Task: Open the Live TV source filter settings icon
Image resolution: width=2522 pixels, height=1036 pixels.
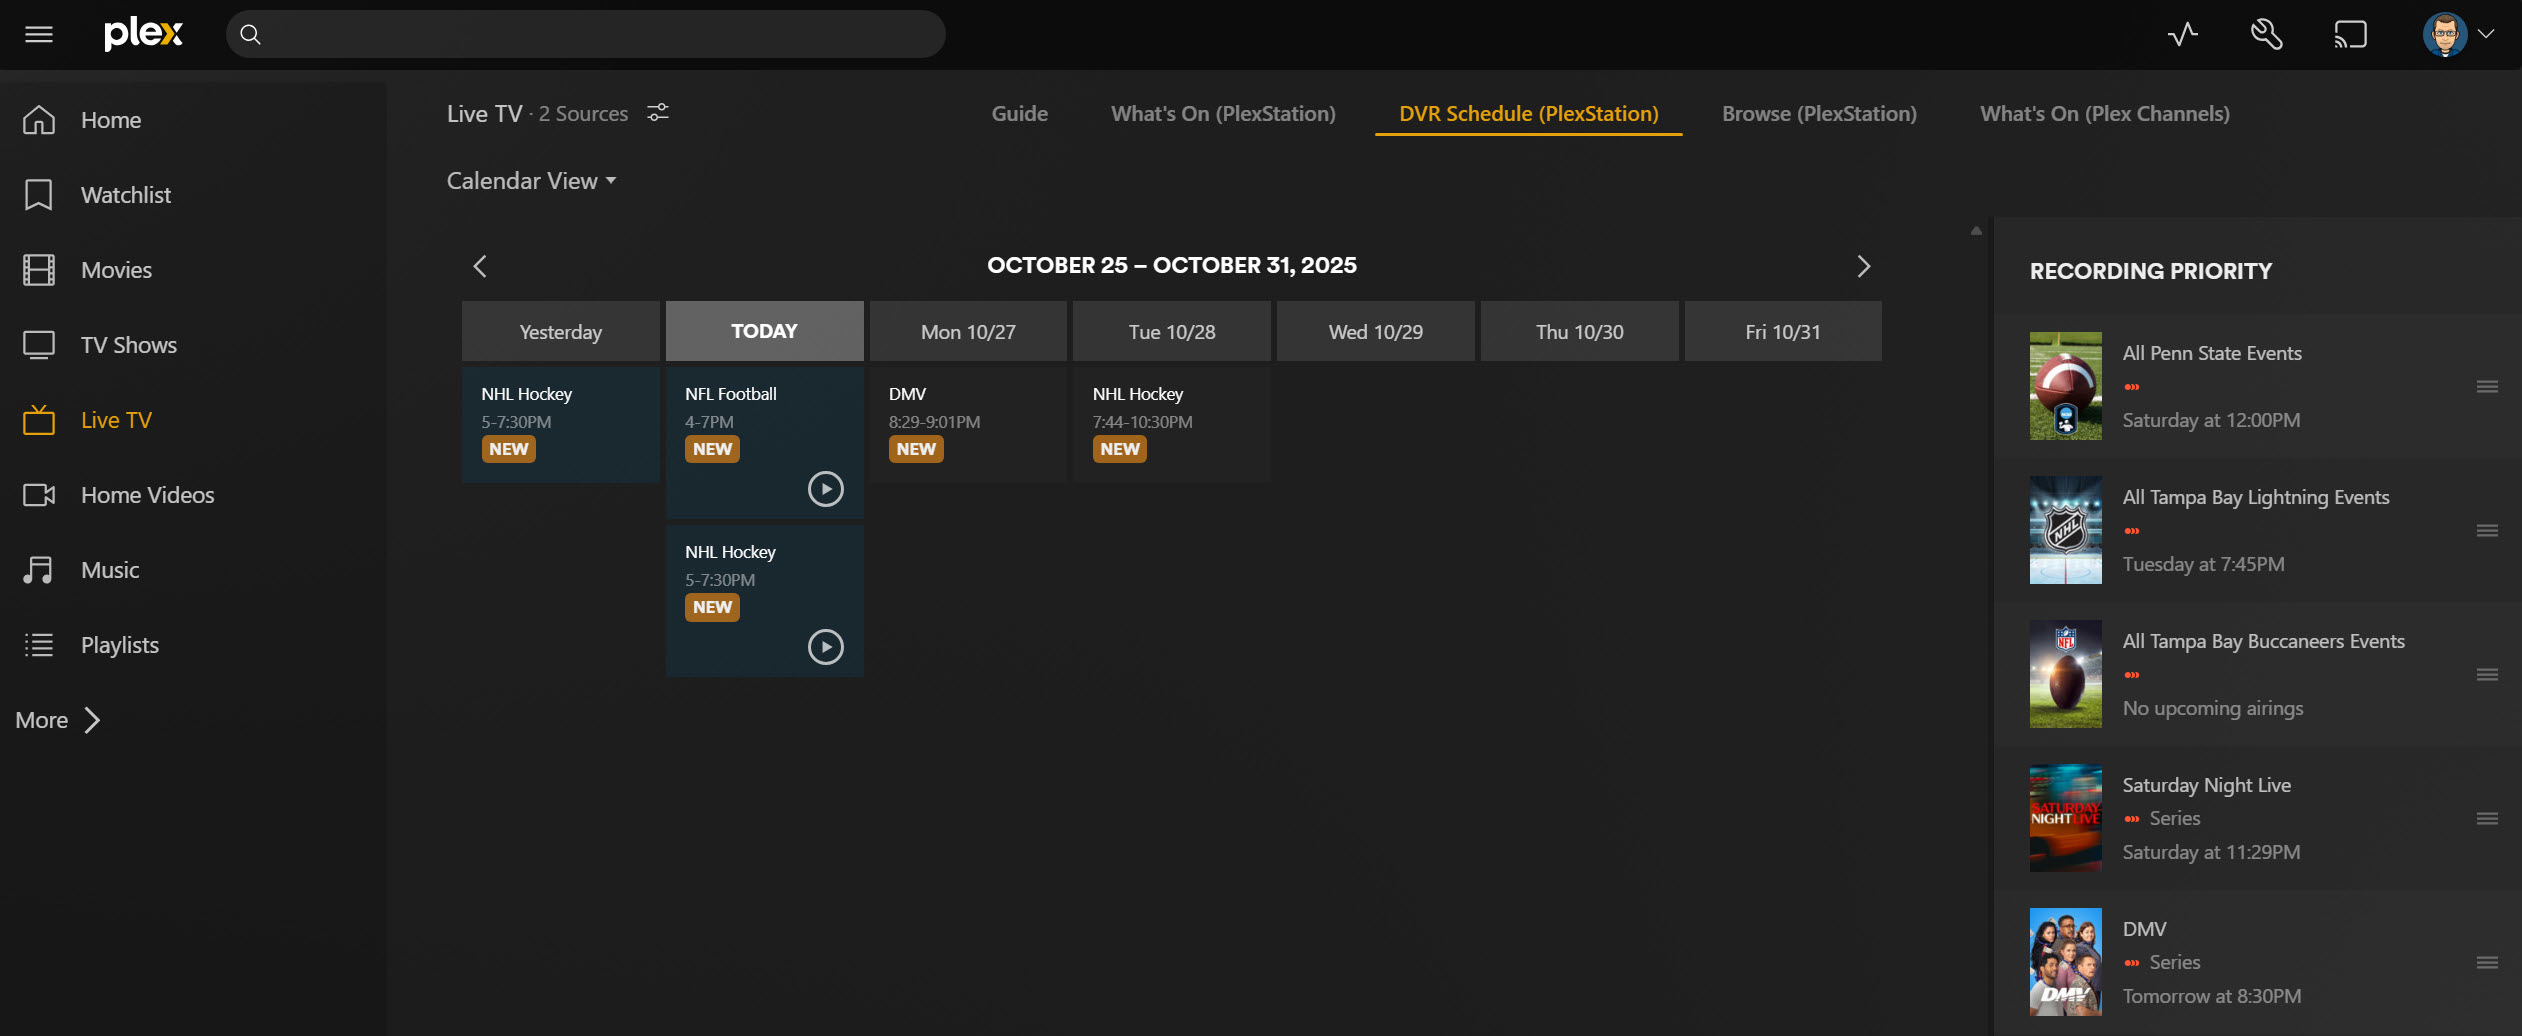Action: 658,113
